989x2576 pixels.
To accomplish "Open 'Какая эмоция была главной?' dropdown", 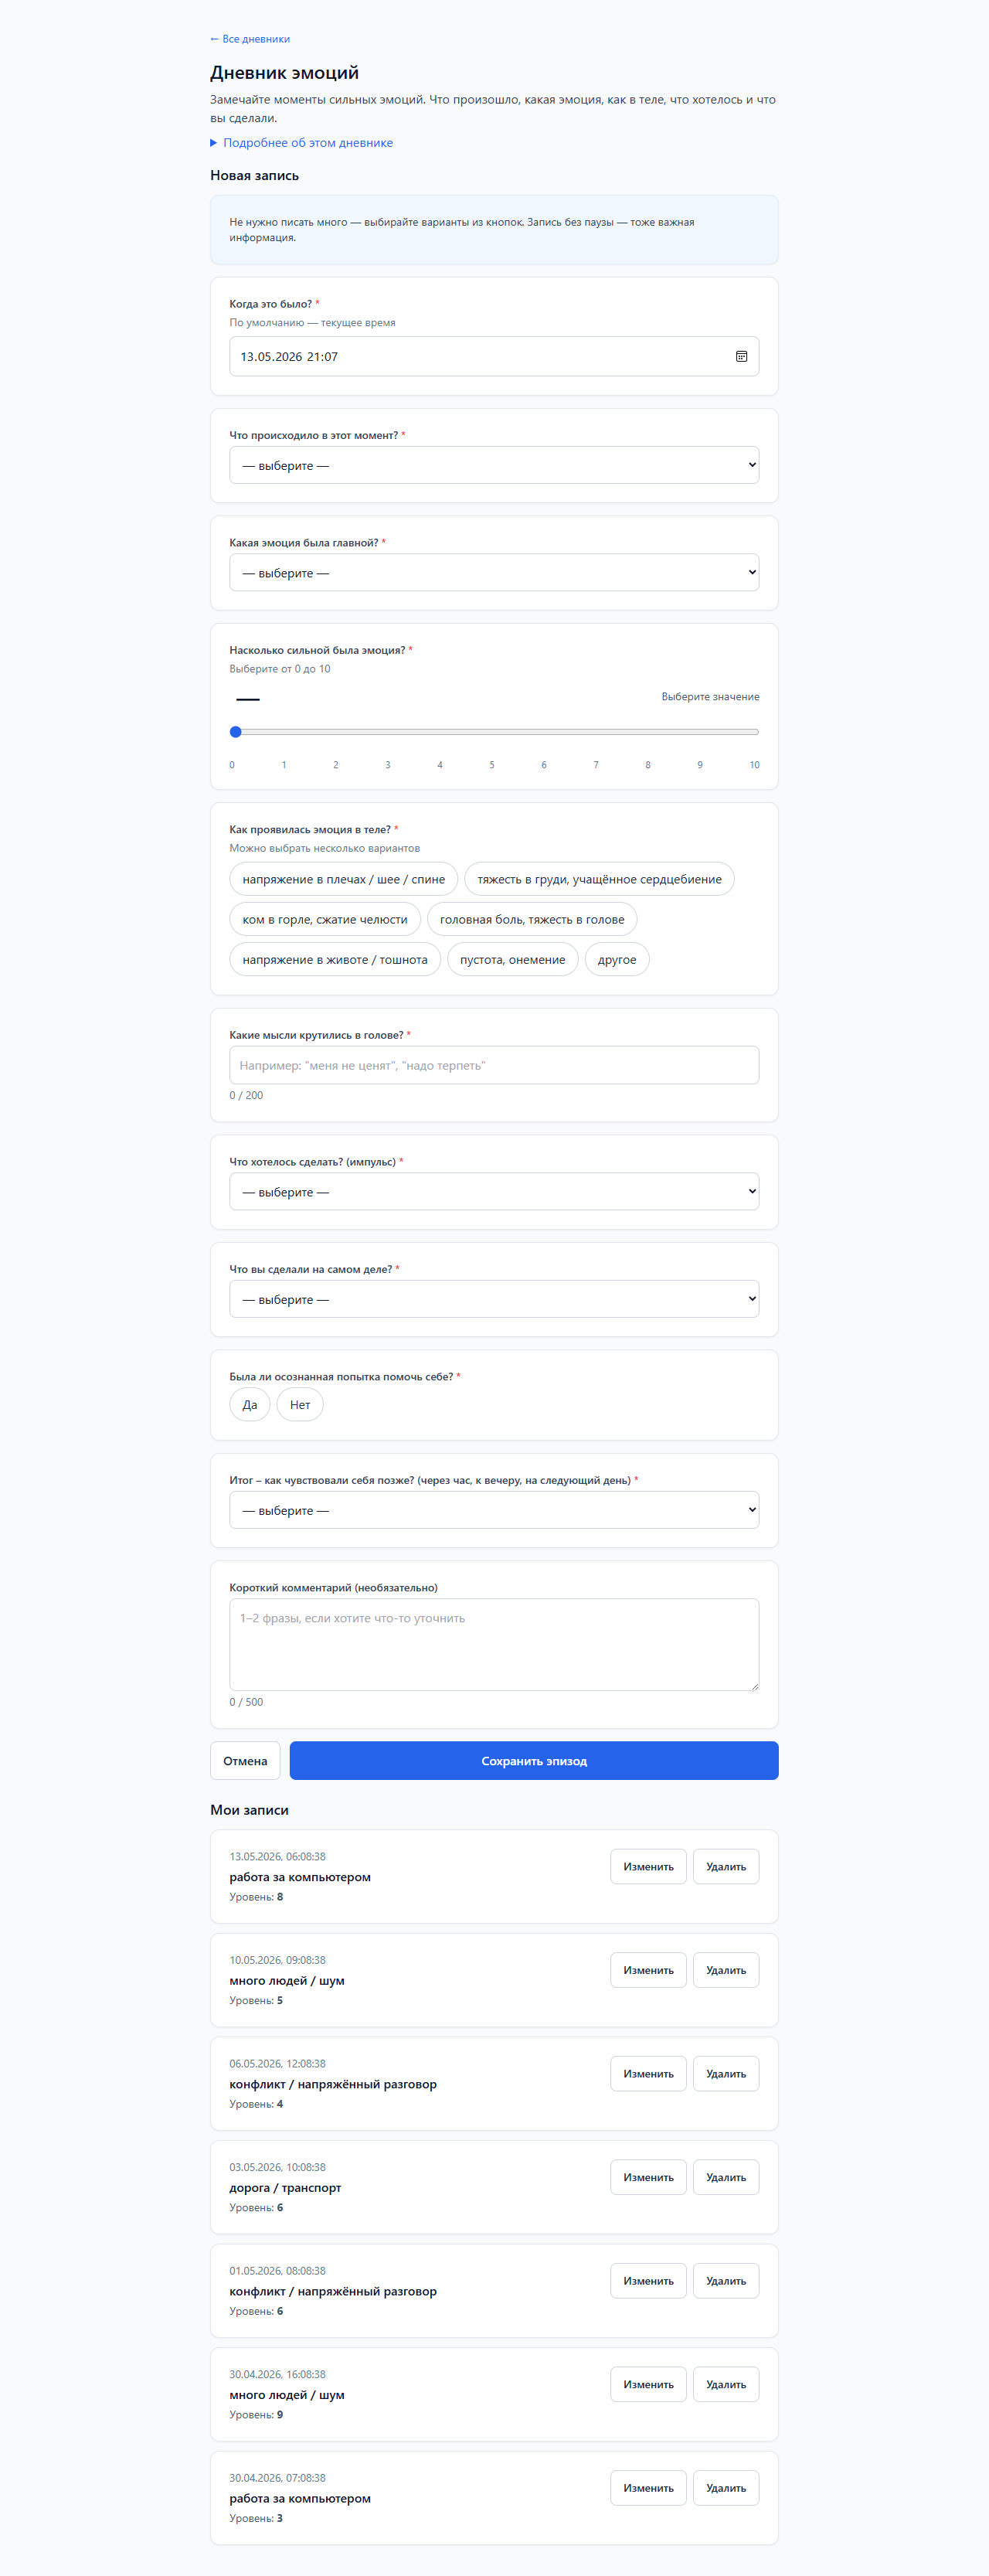I will point(494,572).
